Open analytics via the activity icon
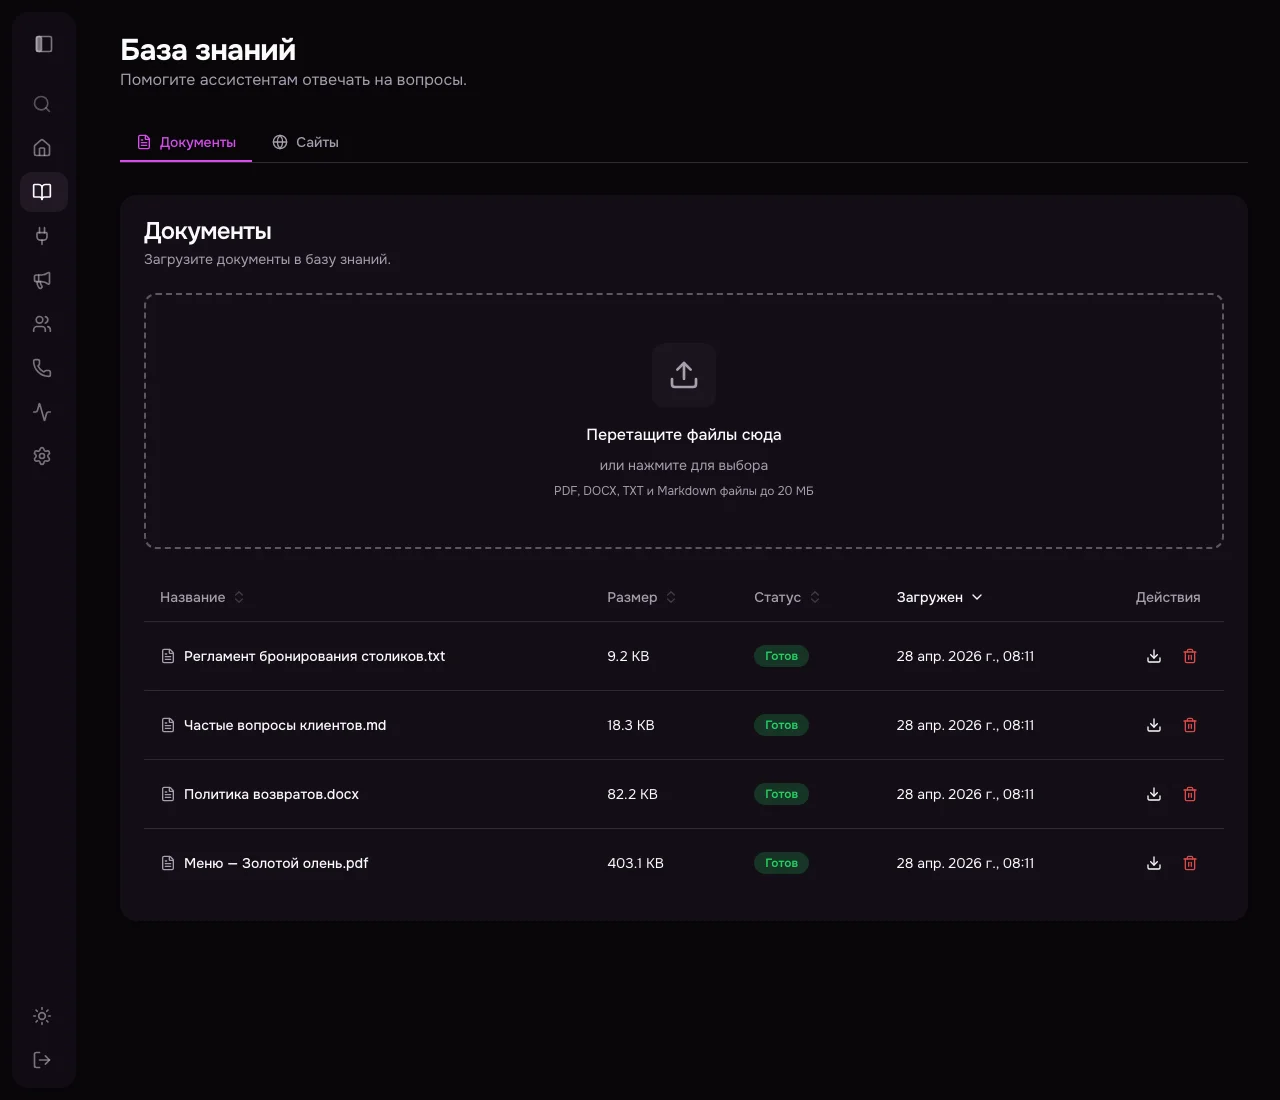 42,411
